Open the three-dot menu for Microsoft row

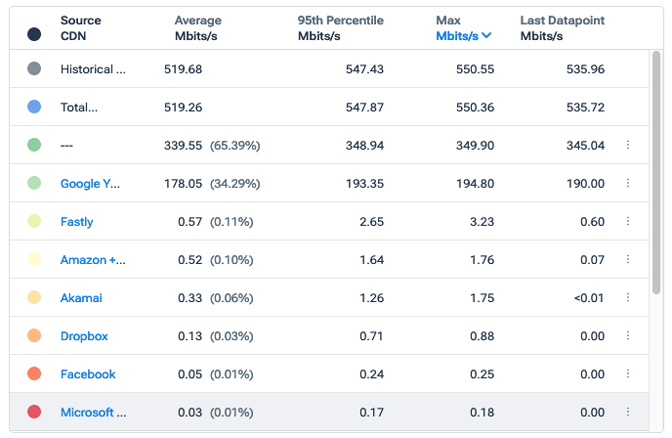[628, 412]
